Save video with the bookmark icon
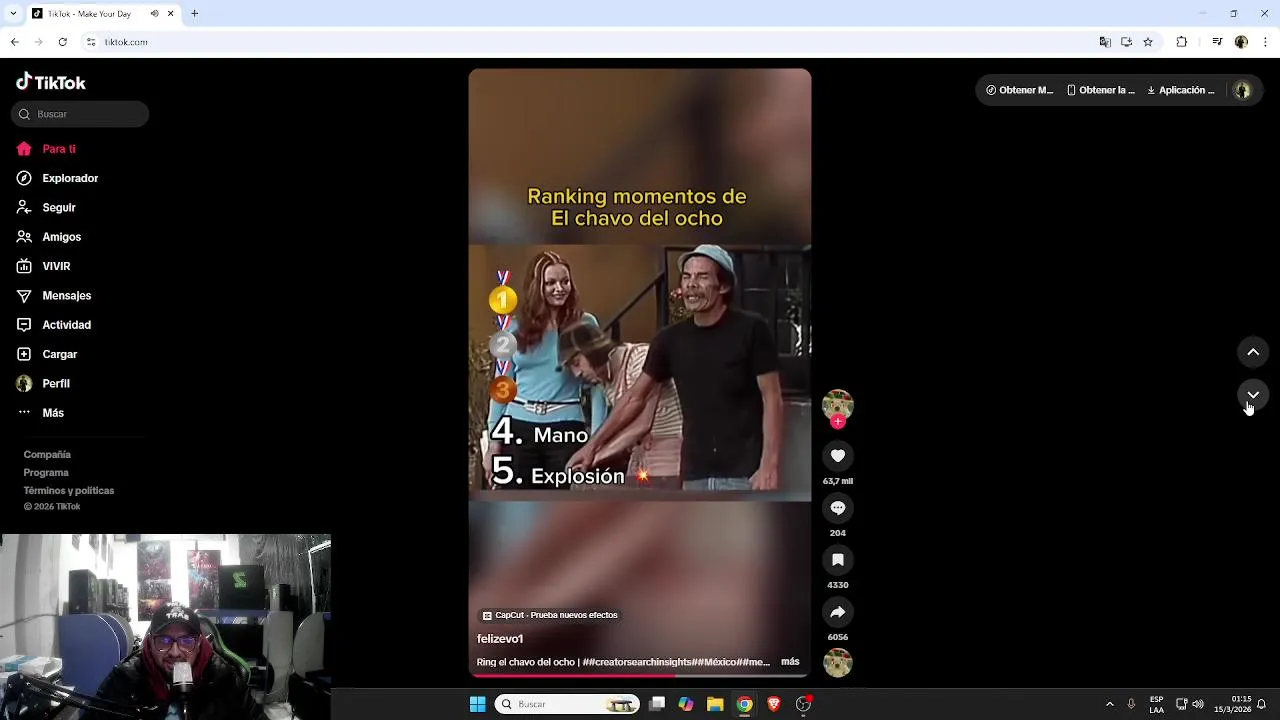 tap(838, 560)
